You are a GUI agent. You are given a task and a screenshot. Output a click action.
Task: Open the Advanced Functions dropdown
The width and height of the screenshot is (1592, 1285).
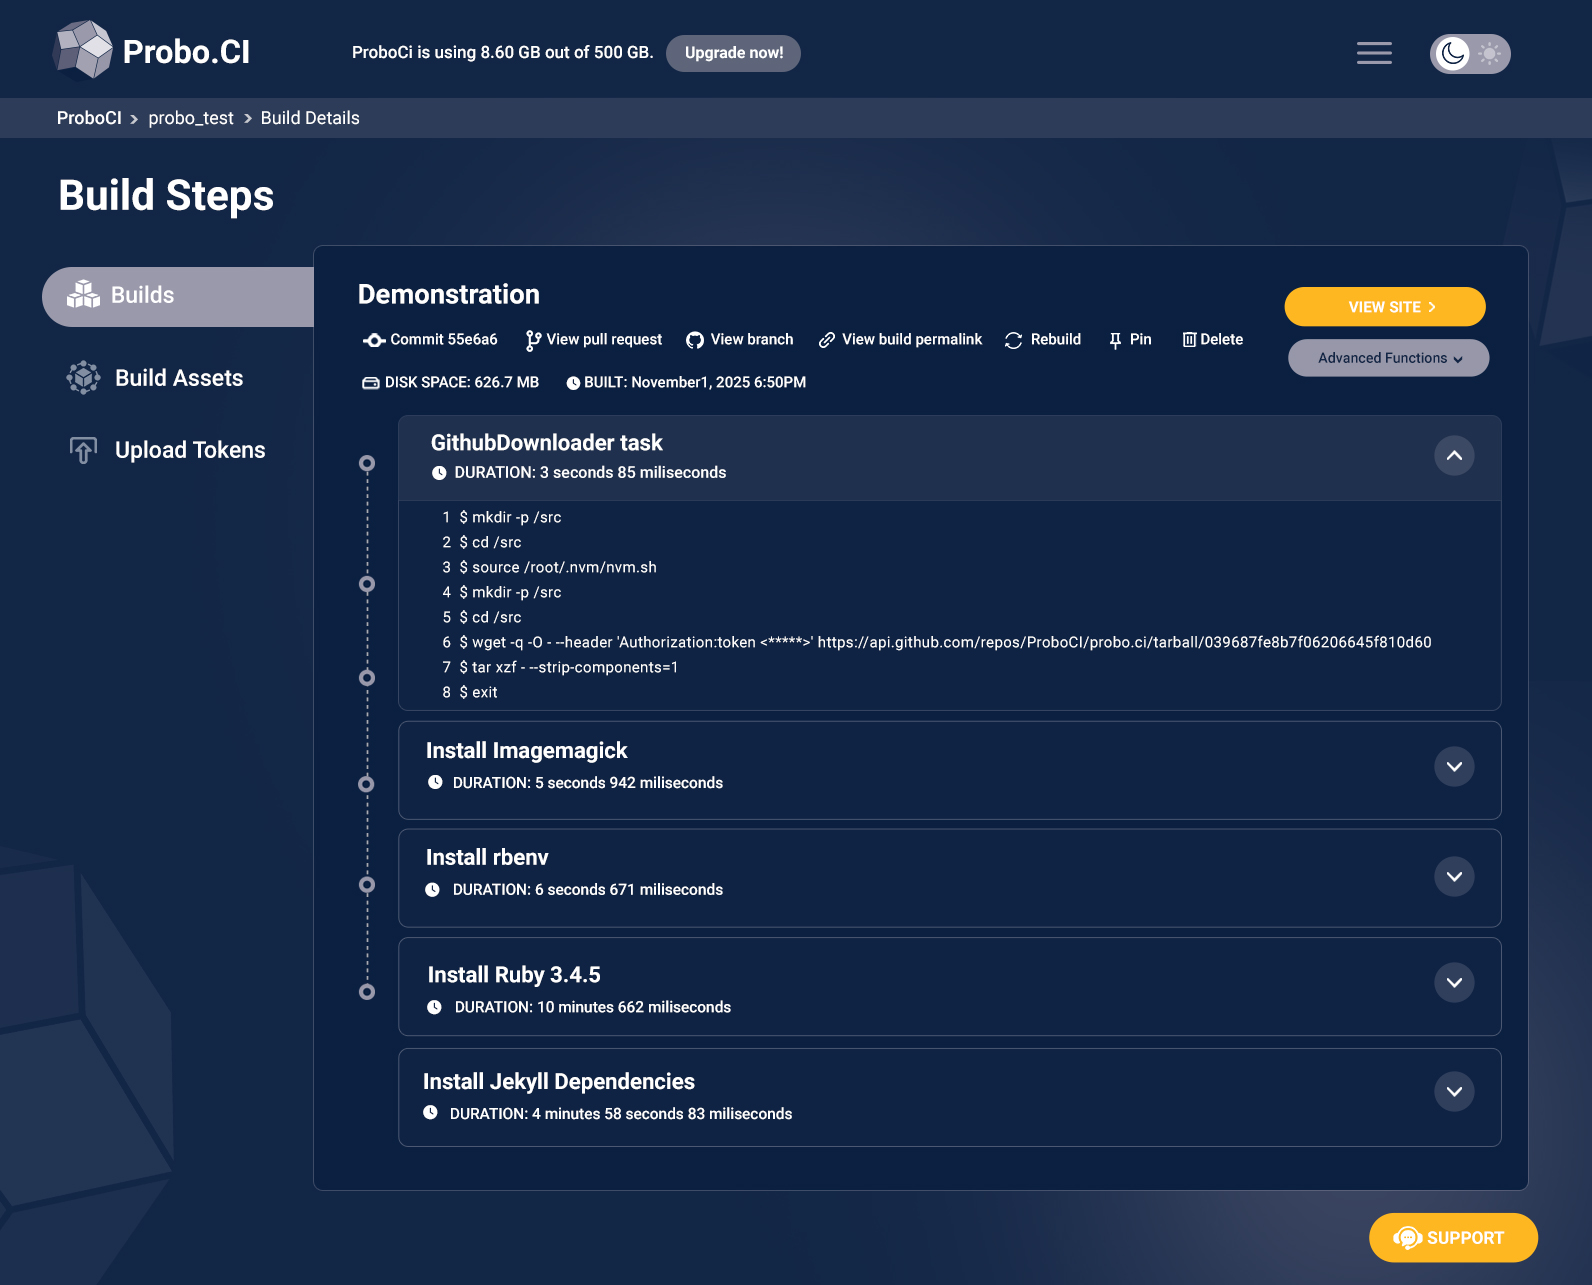coord(1388,358)
